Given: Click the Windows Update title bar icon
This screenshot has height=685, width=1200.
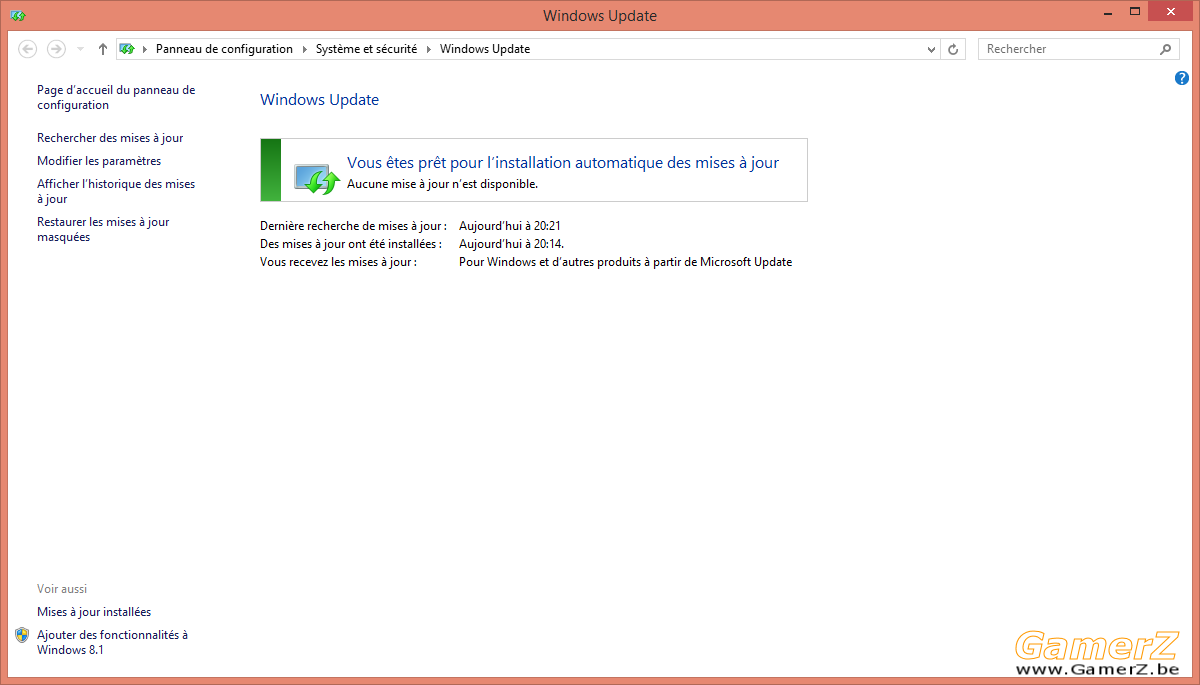Looking at the screenshot, I should [x=17, y=15].
